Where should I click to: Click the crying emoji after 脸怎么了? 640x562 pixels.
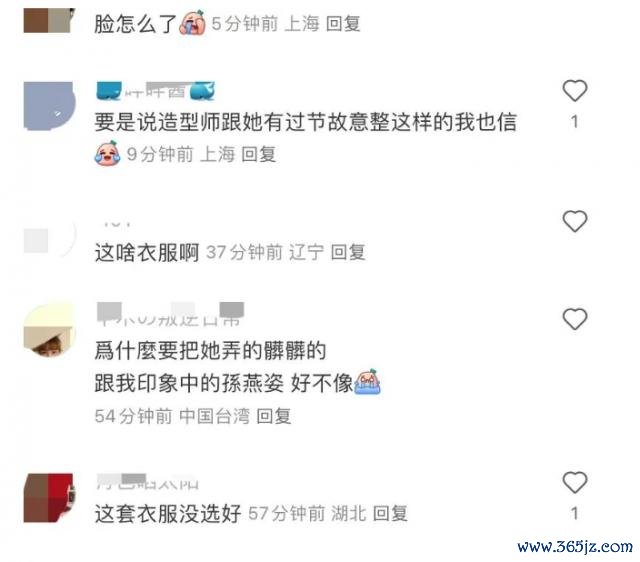(192, 23)
